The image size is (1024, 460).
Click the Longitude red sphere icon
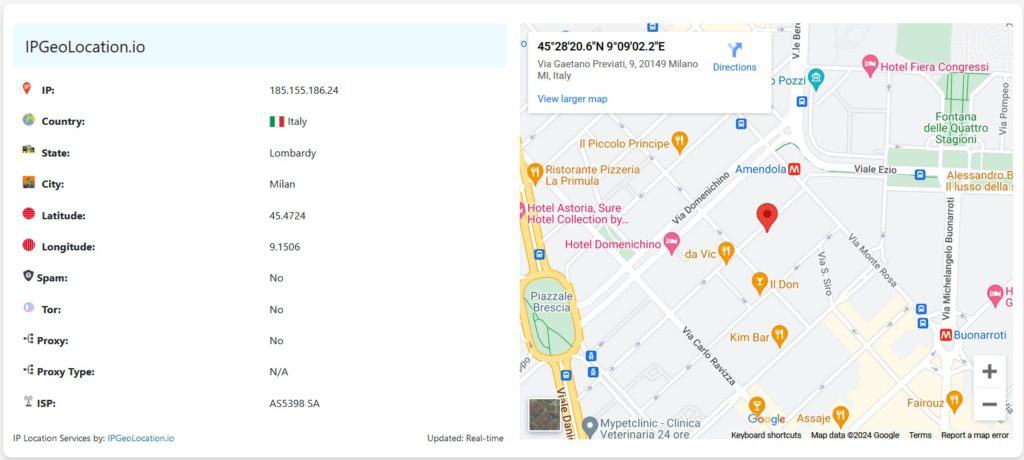[x=29, y=245]
